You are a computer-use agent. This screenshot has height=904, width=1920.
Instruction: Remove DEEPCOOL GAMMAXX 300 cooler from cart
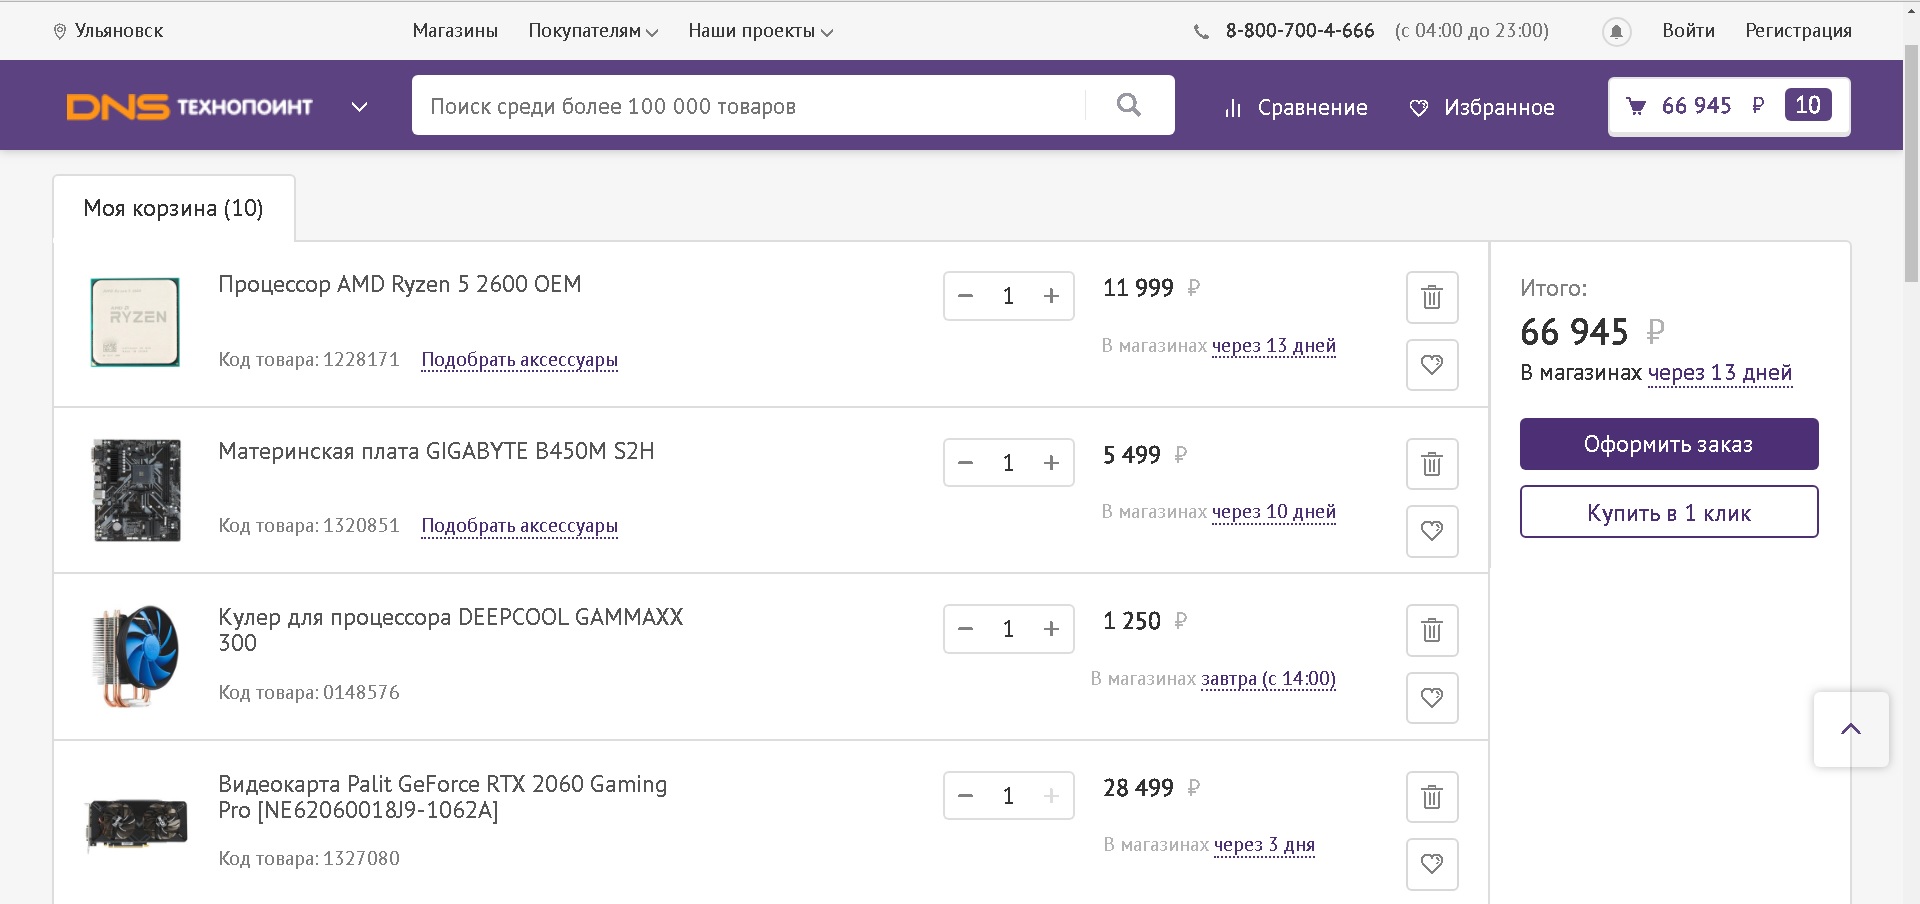tap(1432, 630)
